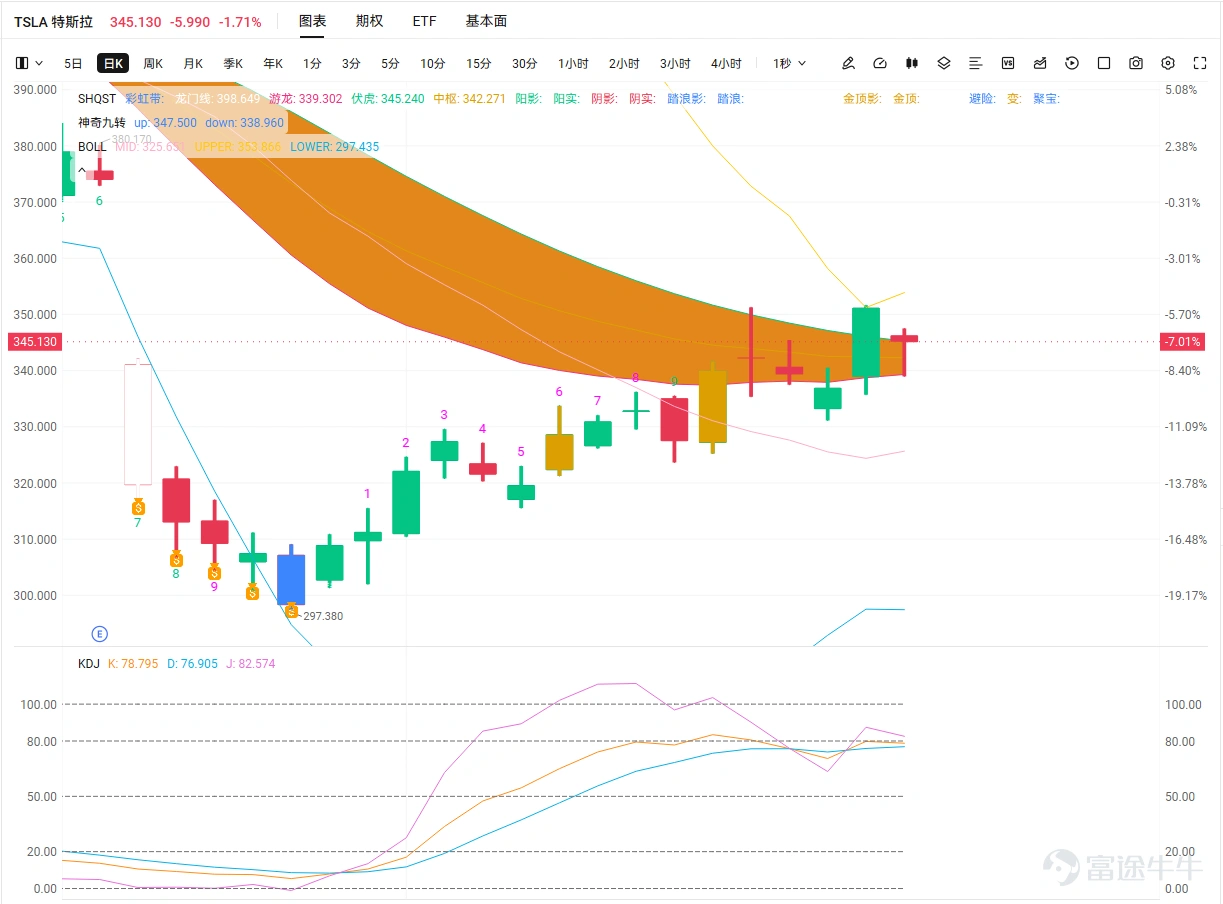
Task: Select the 5分 interval
Action: point(390,63)
